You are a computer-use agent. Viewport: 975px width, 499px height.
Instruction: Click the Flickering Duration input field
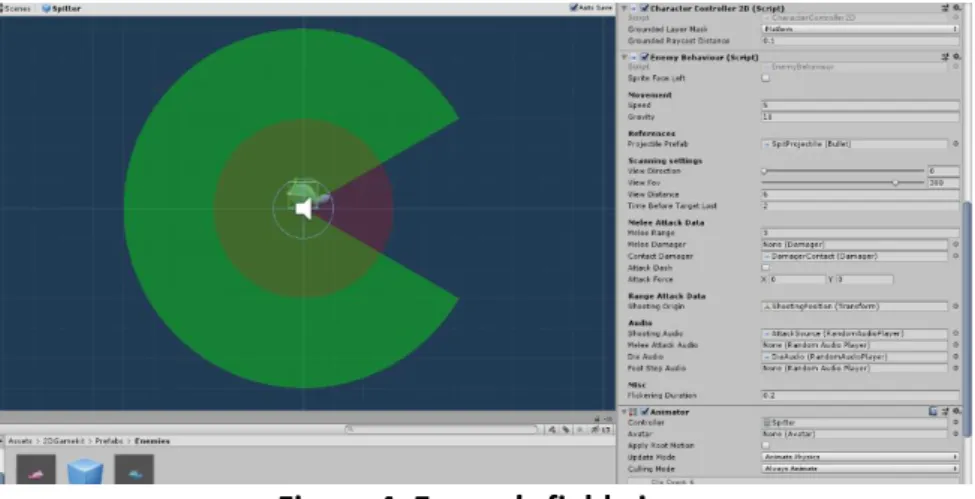pyautogui.click(x=861, y=396)
